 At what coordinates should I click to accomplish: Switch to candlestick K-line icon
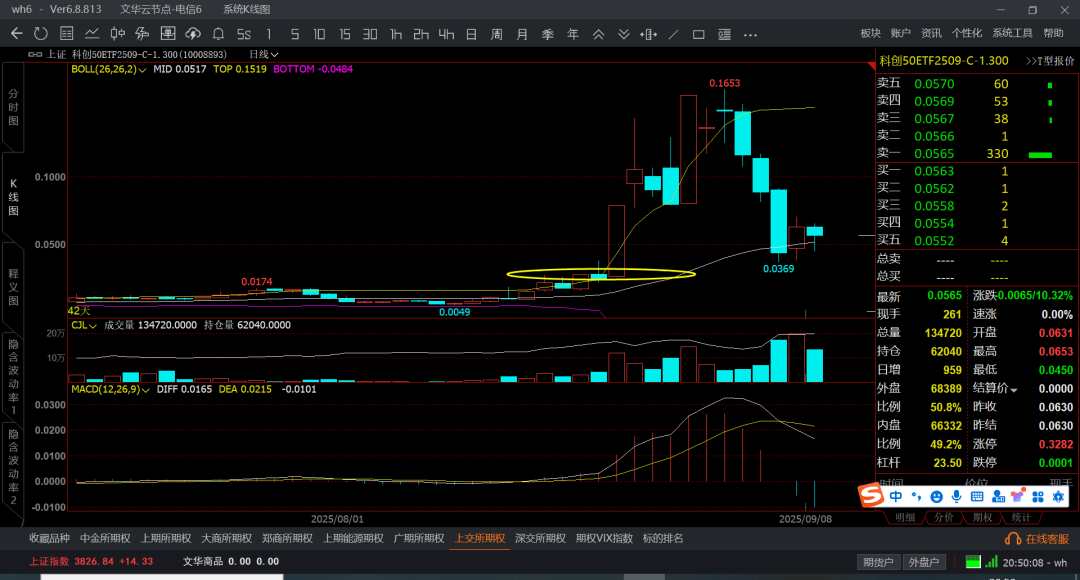(117, 34)
